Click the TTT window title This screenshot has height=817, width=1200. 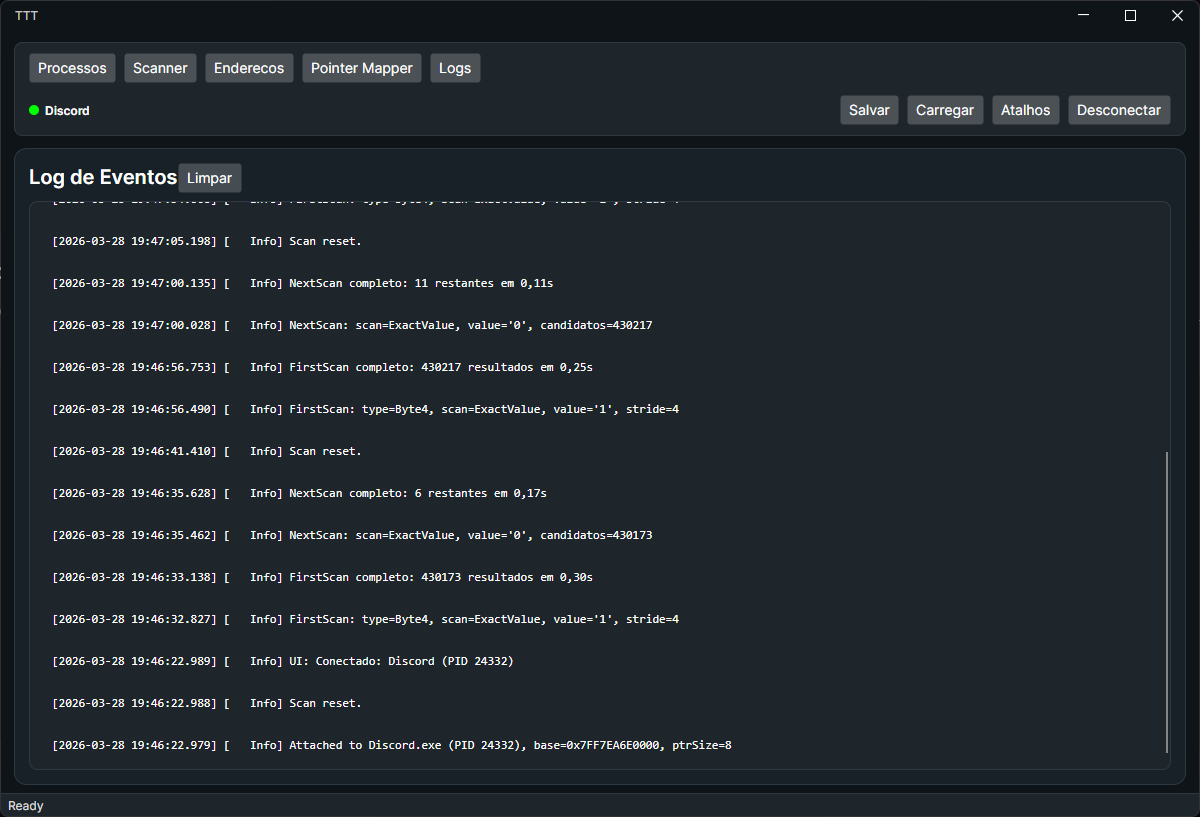(26, 15)
